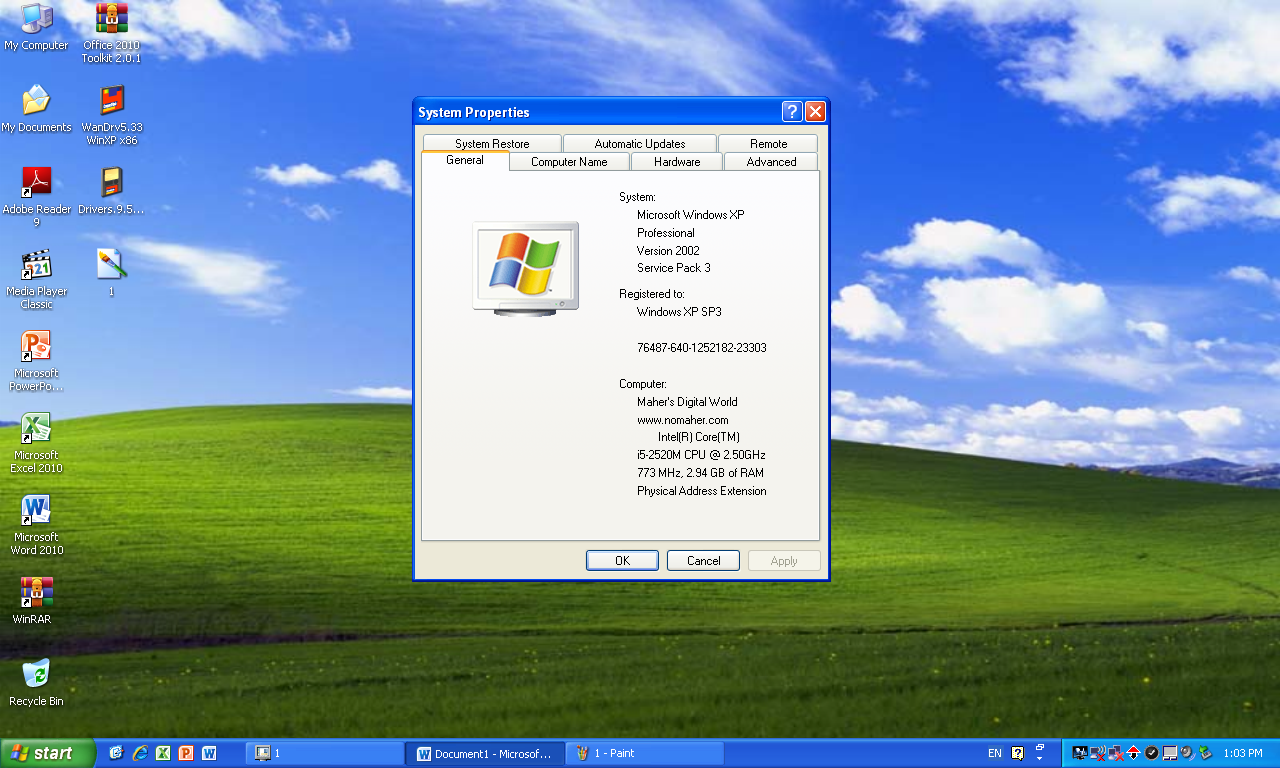Launch Word from the quick launch bar
The image size is (1280, 768).
click(209, 753)
